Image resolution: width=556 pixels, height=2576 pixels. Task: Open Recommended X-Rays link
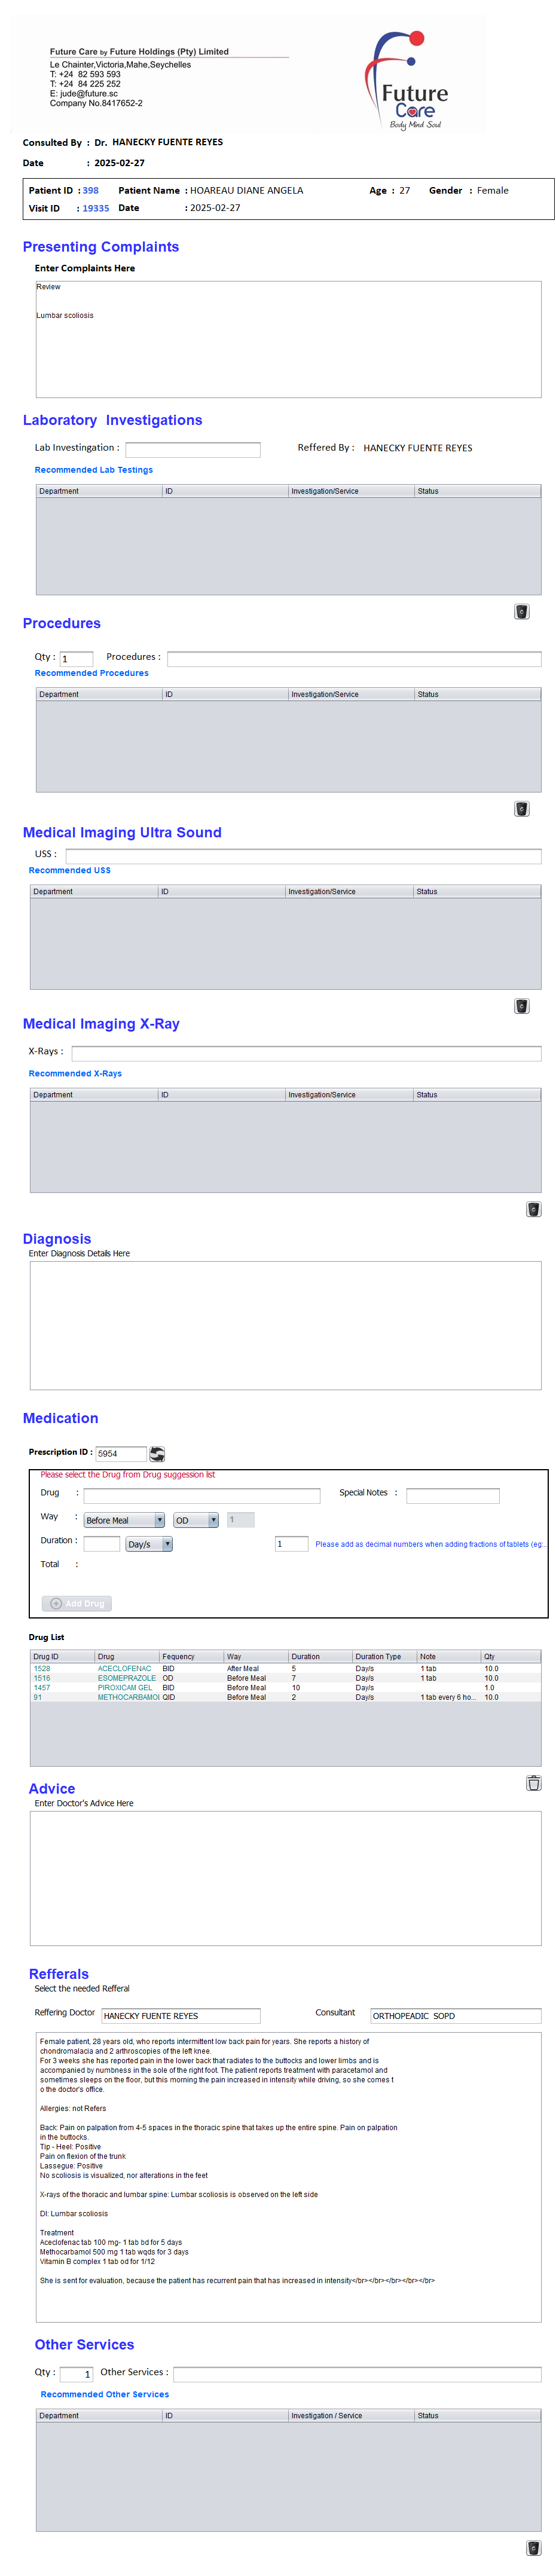click(x=75, y=1073)
